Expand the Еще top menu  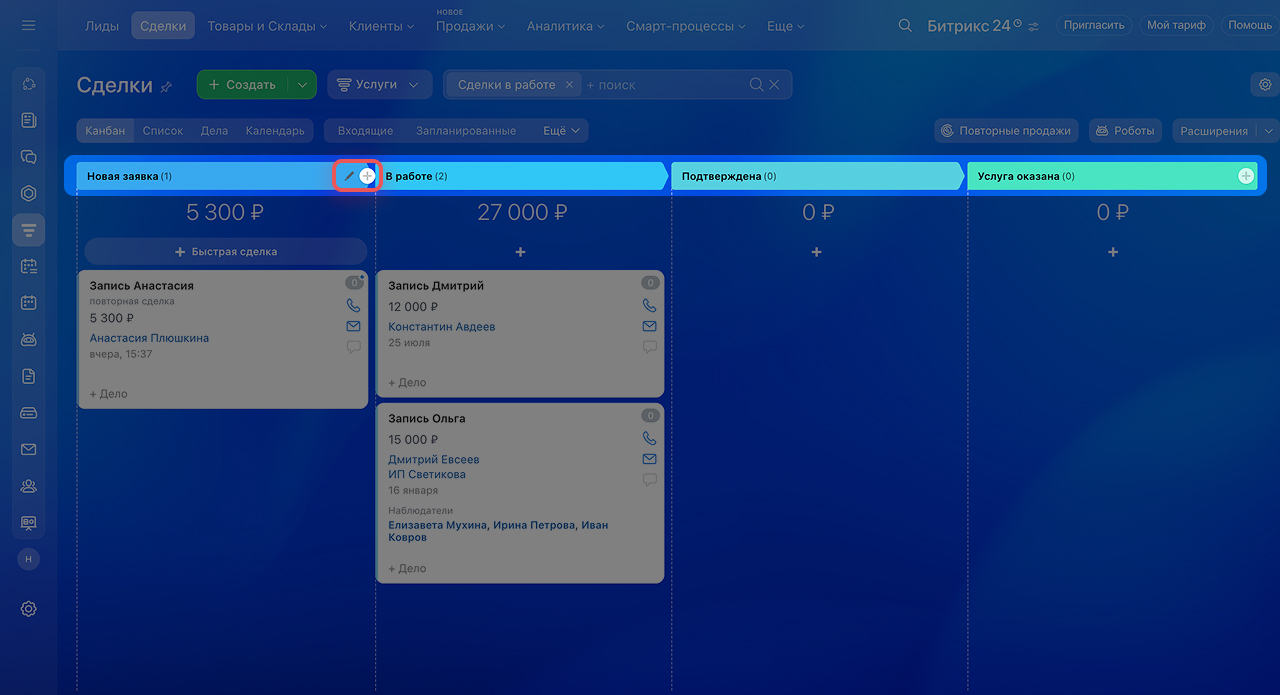pos(785,26)
